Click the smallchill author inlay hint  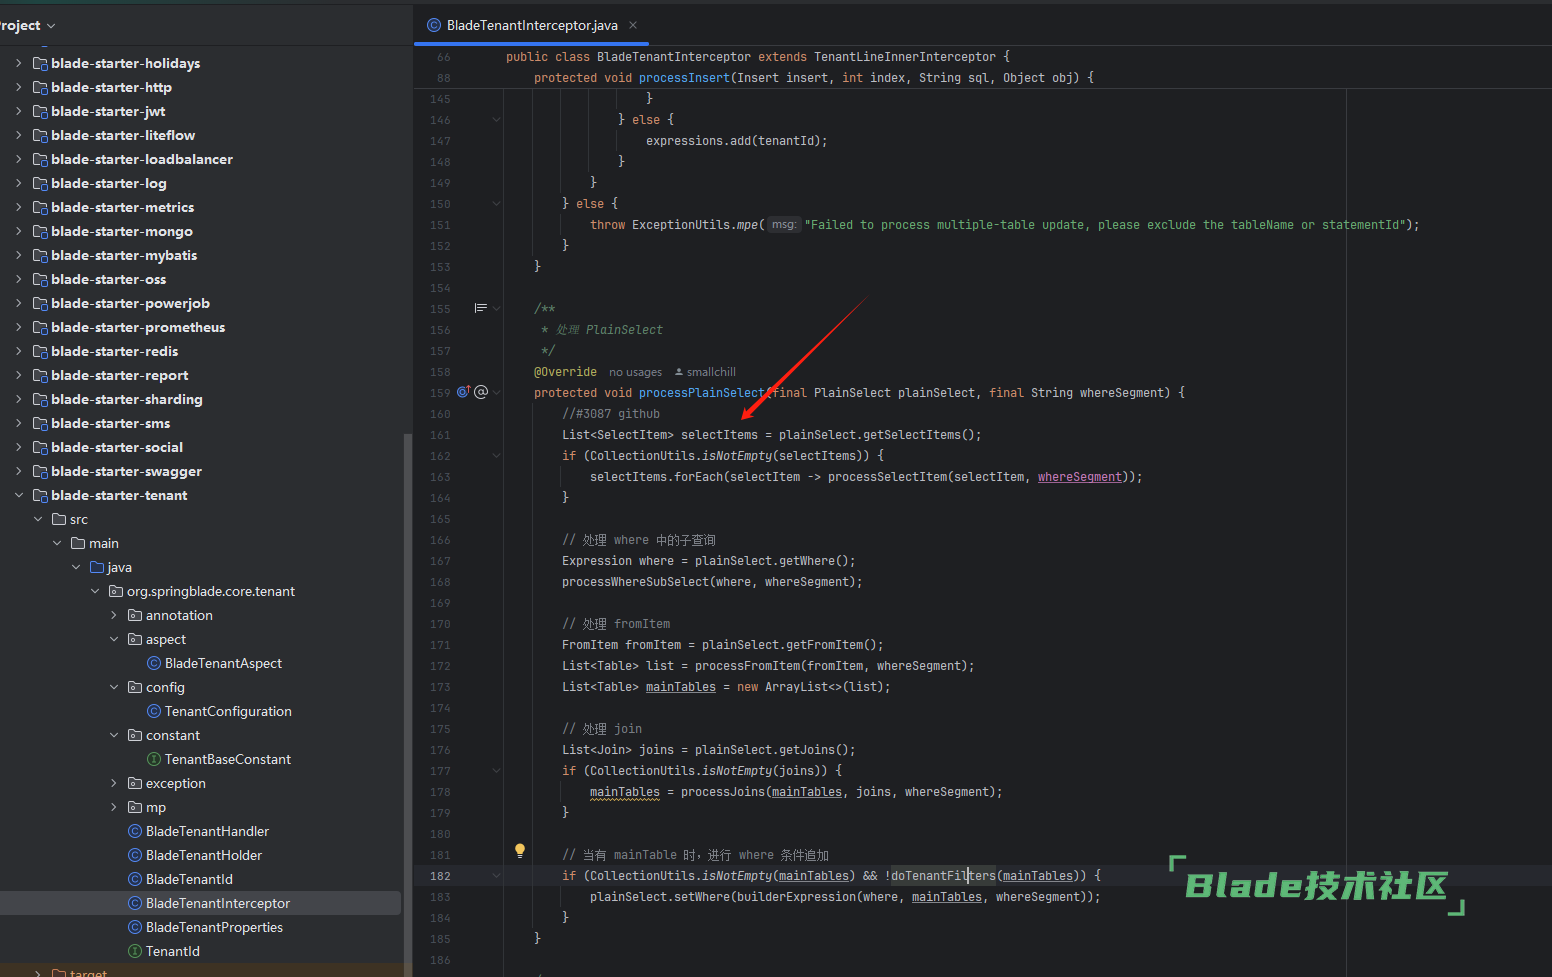tap(705, 372)
